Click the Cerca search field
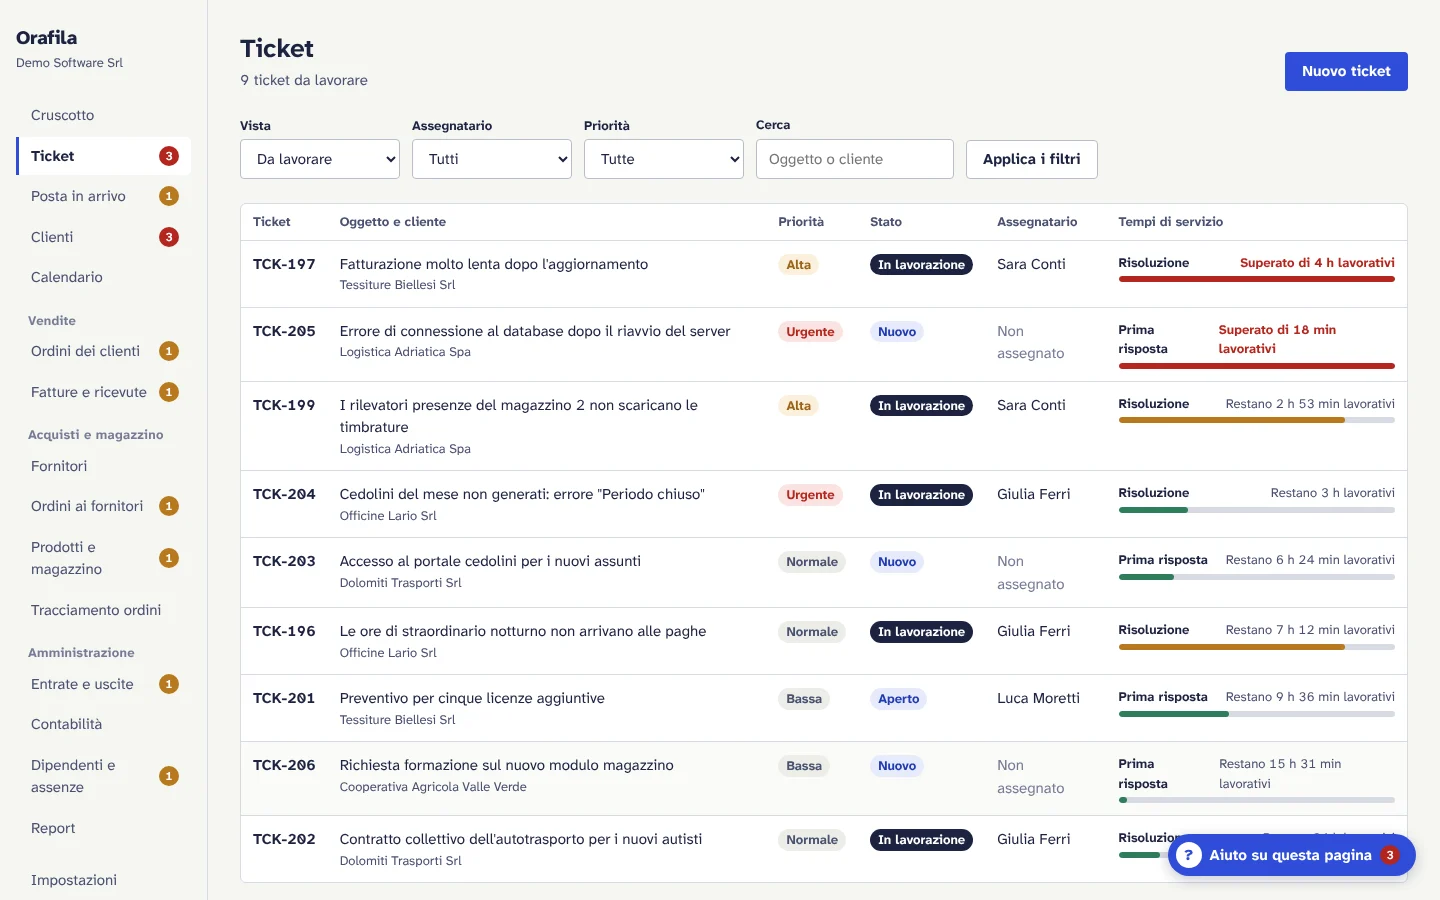The width and height of the screenshot is (1440, 900). (x=855, y=159)
